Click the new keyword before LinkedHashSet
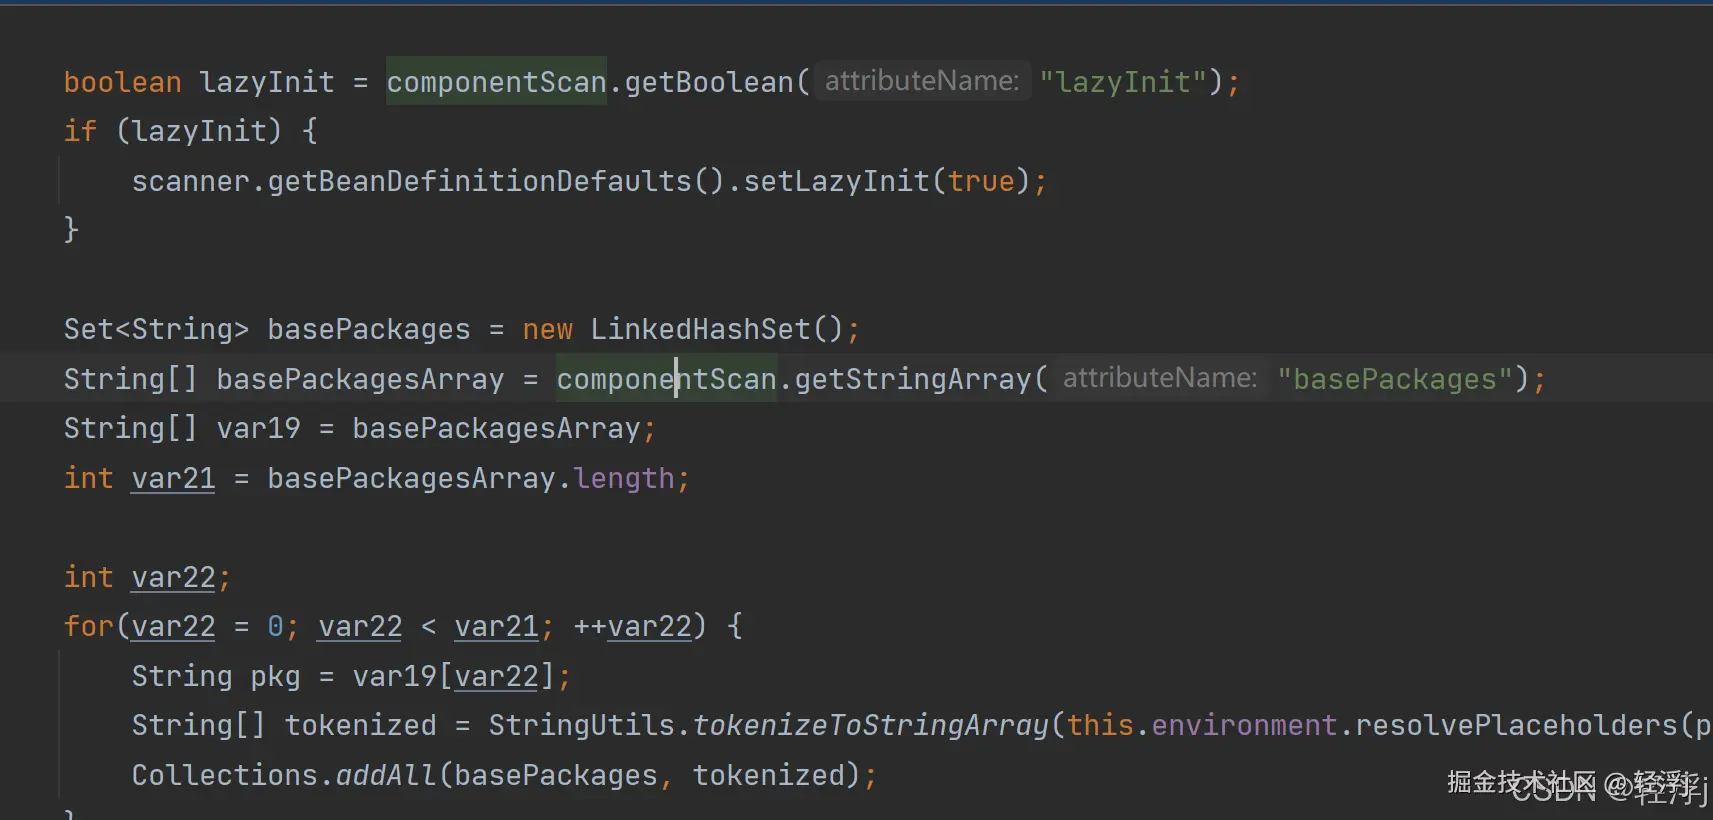Screen dimensions: 1713x820 tap(547, 329)
